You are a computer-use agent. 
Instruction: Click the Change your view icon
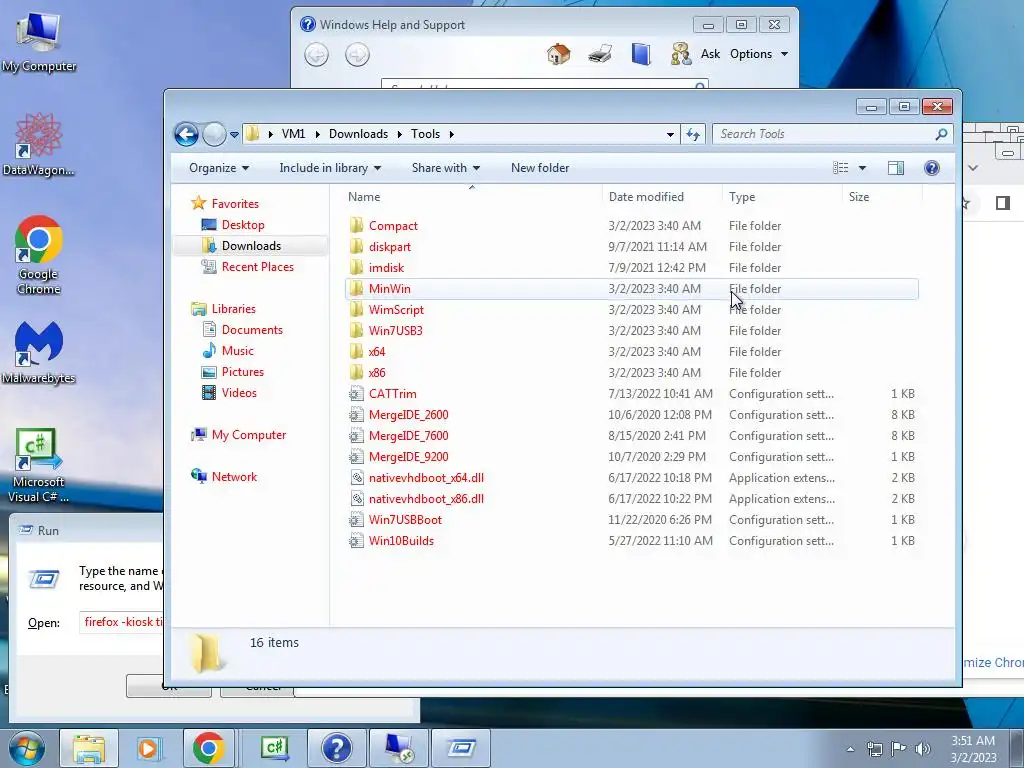tap(840, 168)
